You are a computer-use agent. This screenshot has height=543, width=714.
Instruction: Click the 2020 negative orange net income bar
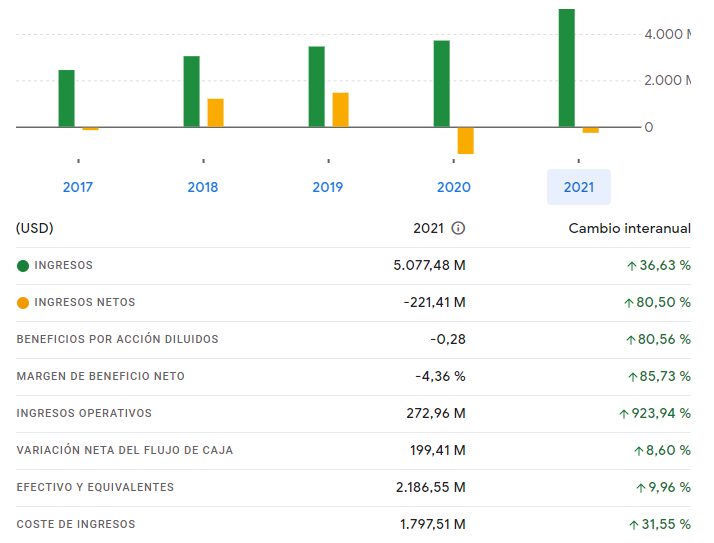click(x=465, y=141)
